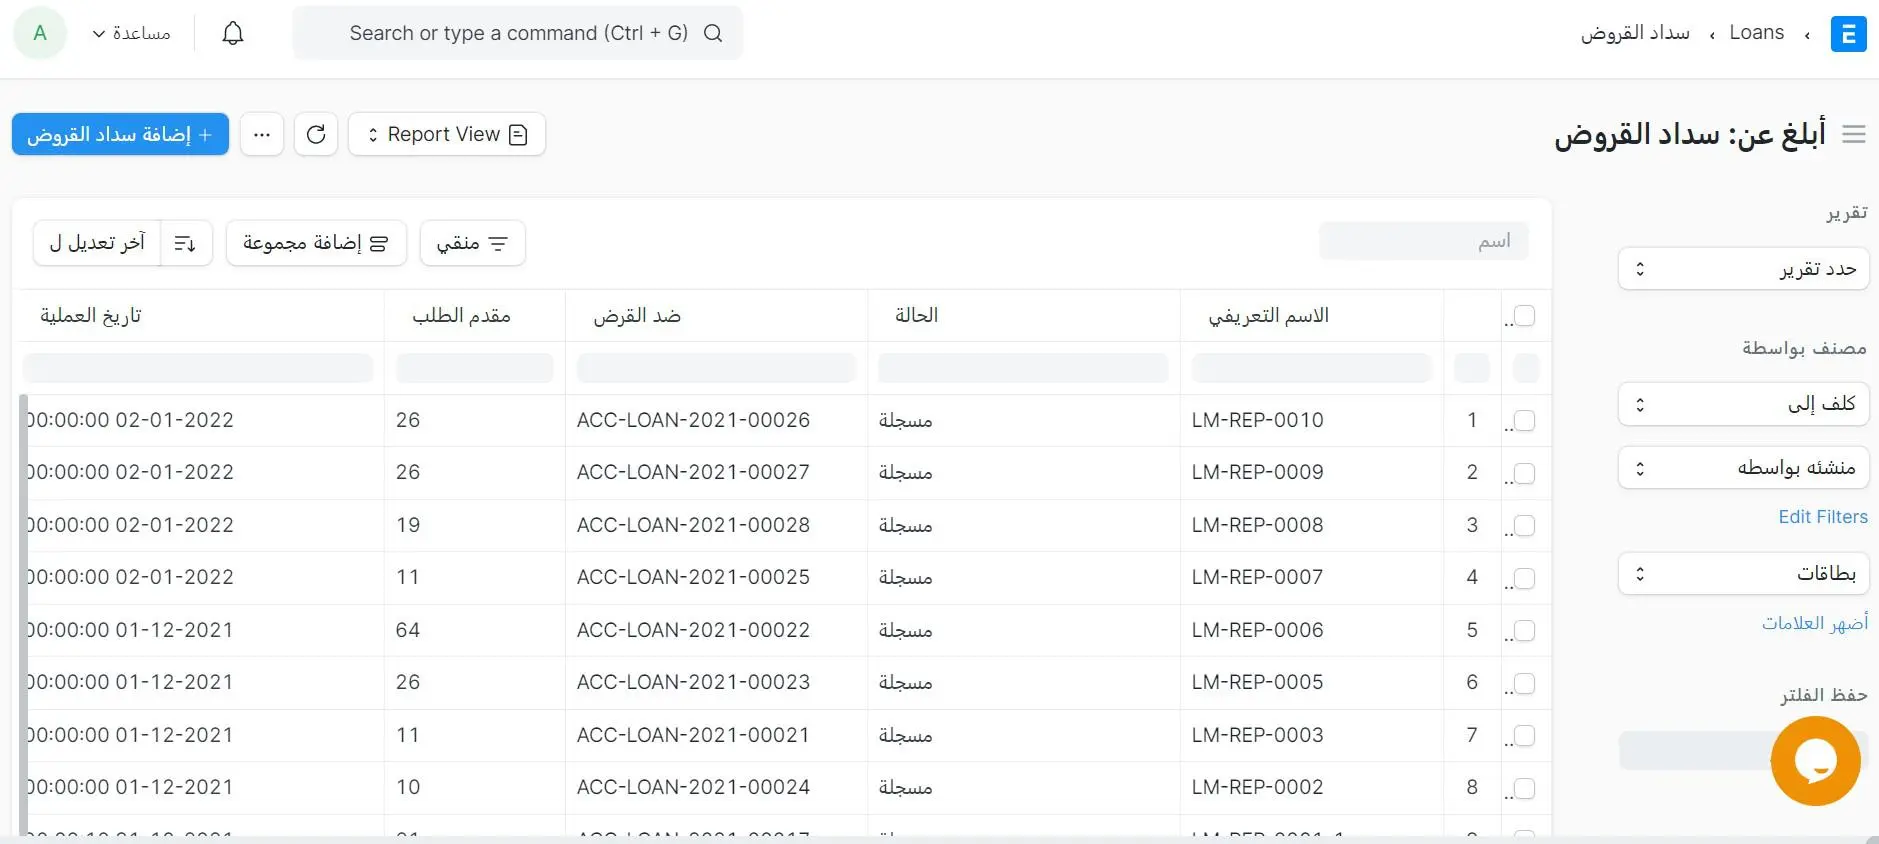
Task: Click the refresh list button
Action: click(316, 134)
